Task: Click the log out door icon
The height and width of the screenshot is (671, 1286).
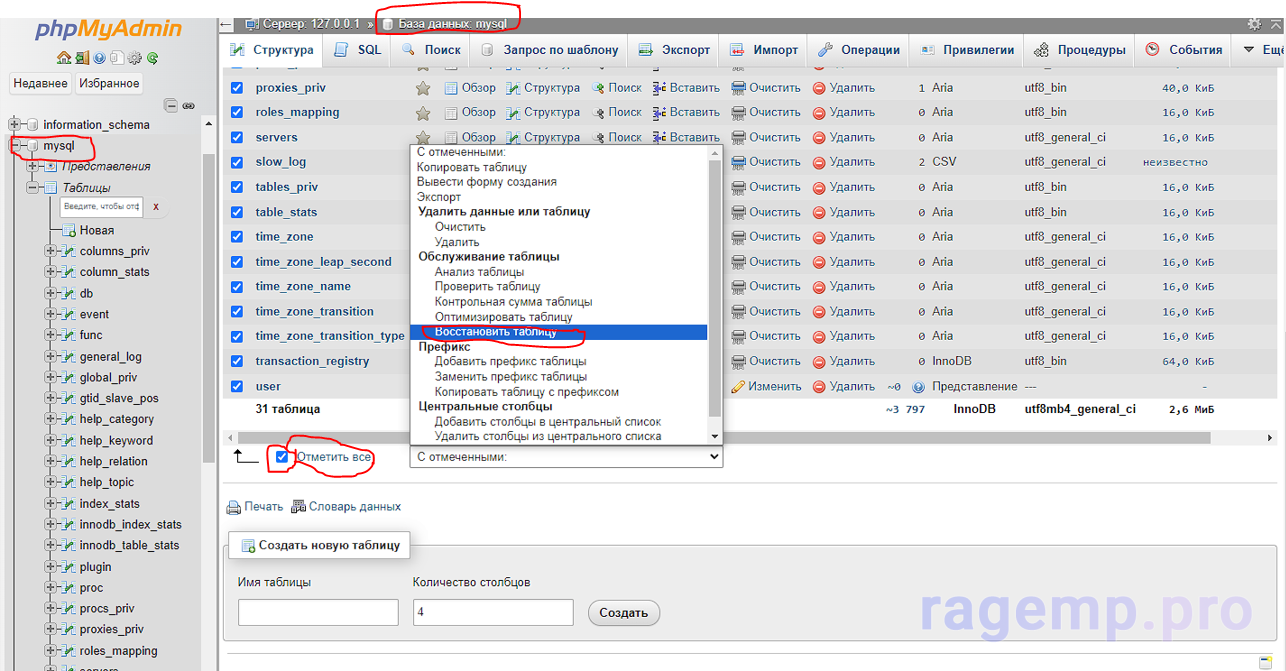Action: 82,58
